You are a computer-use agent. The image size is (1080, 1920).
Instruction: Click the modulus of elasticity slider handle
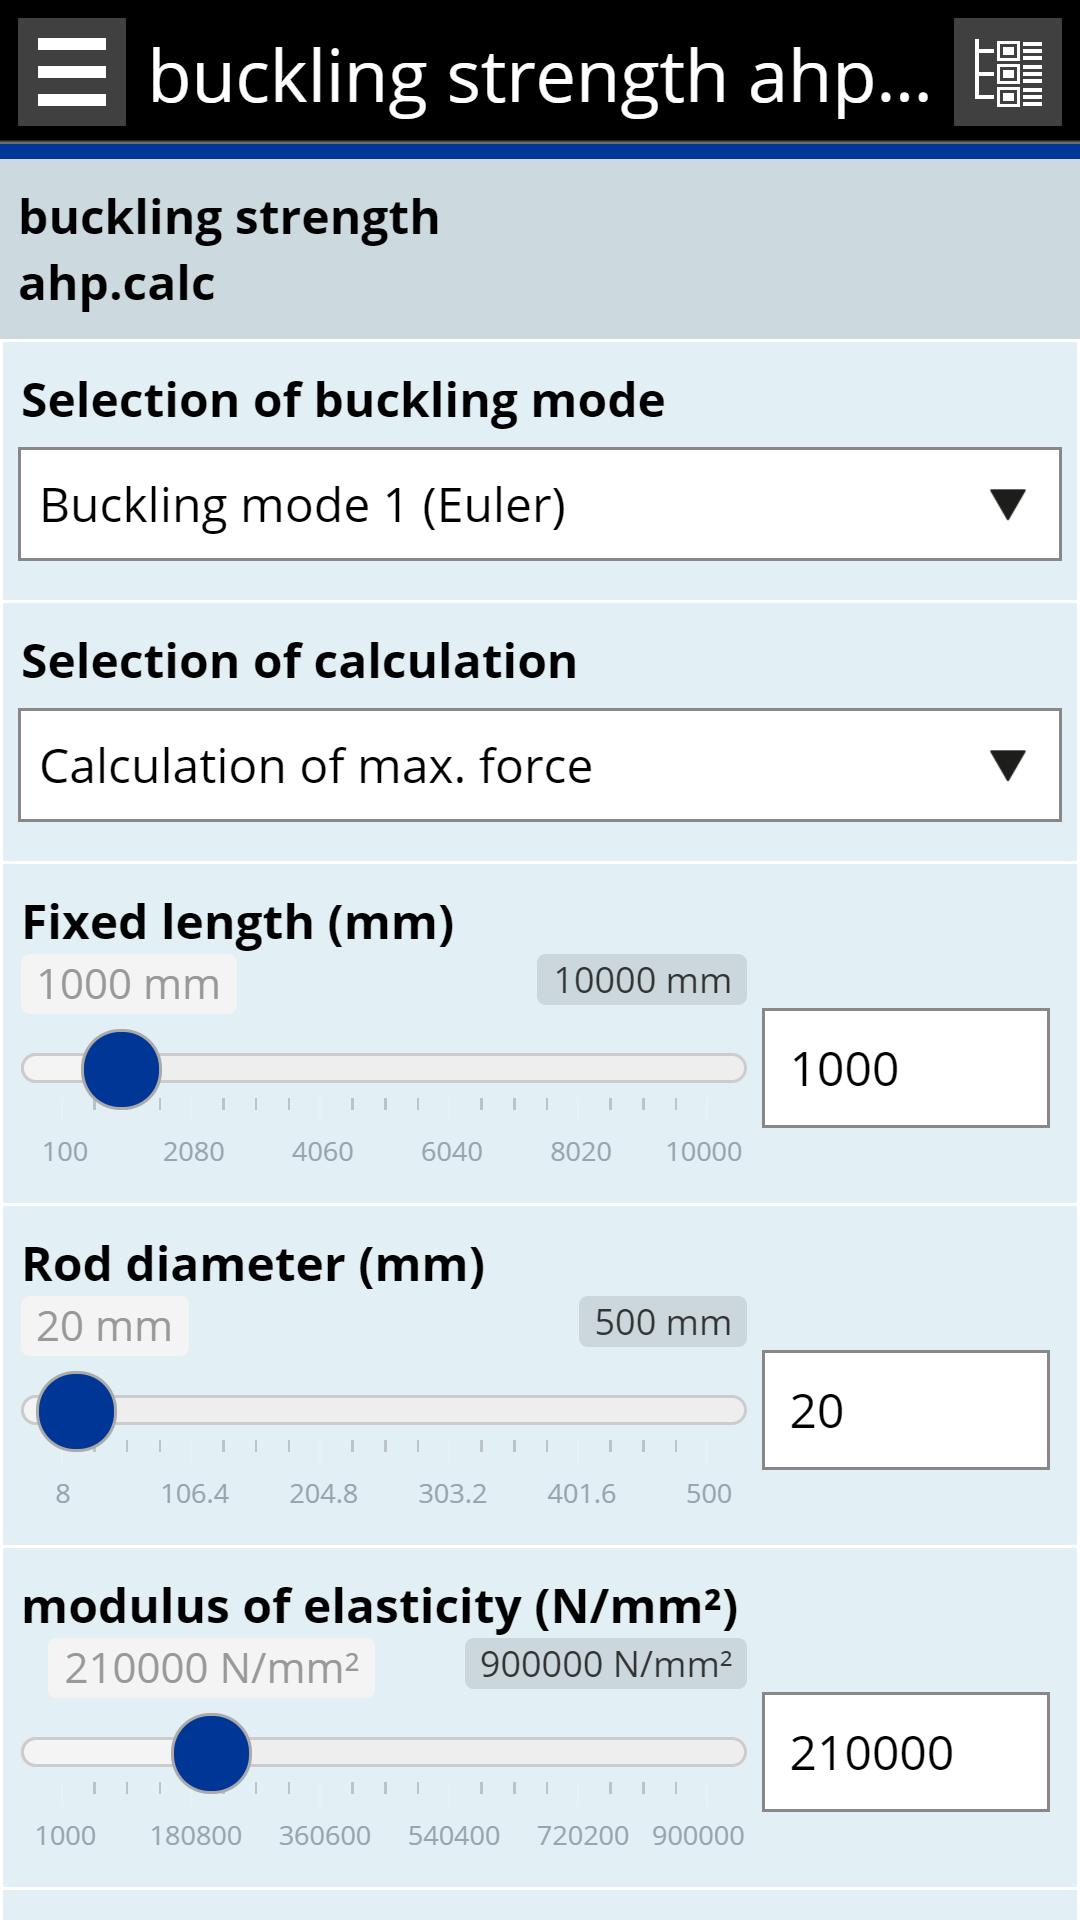tap(211, 1753)
